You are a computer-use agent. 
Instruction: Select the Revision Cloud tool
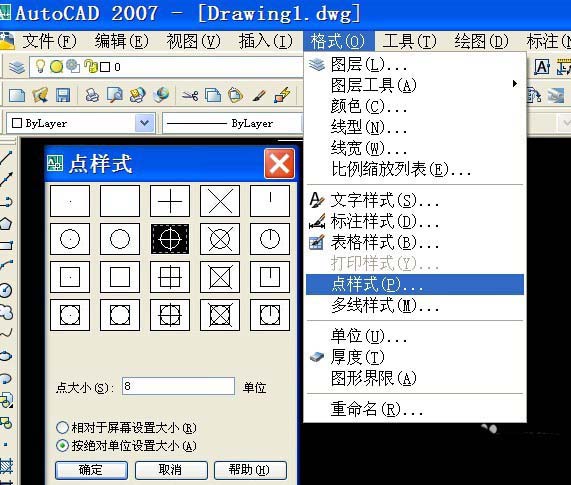click(x=6, y=312)
